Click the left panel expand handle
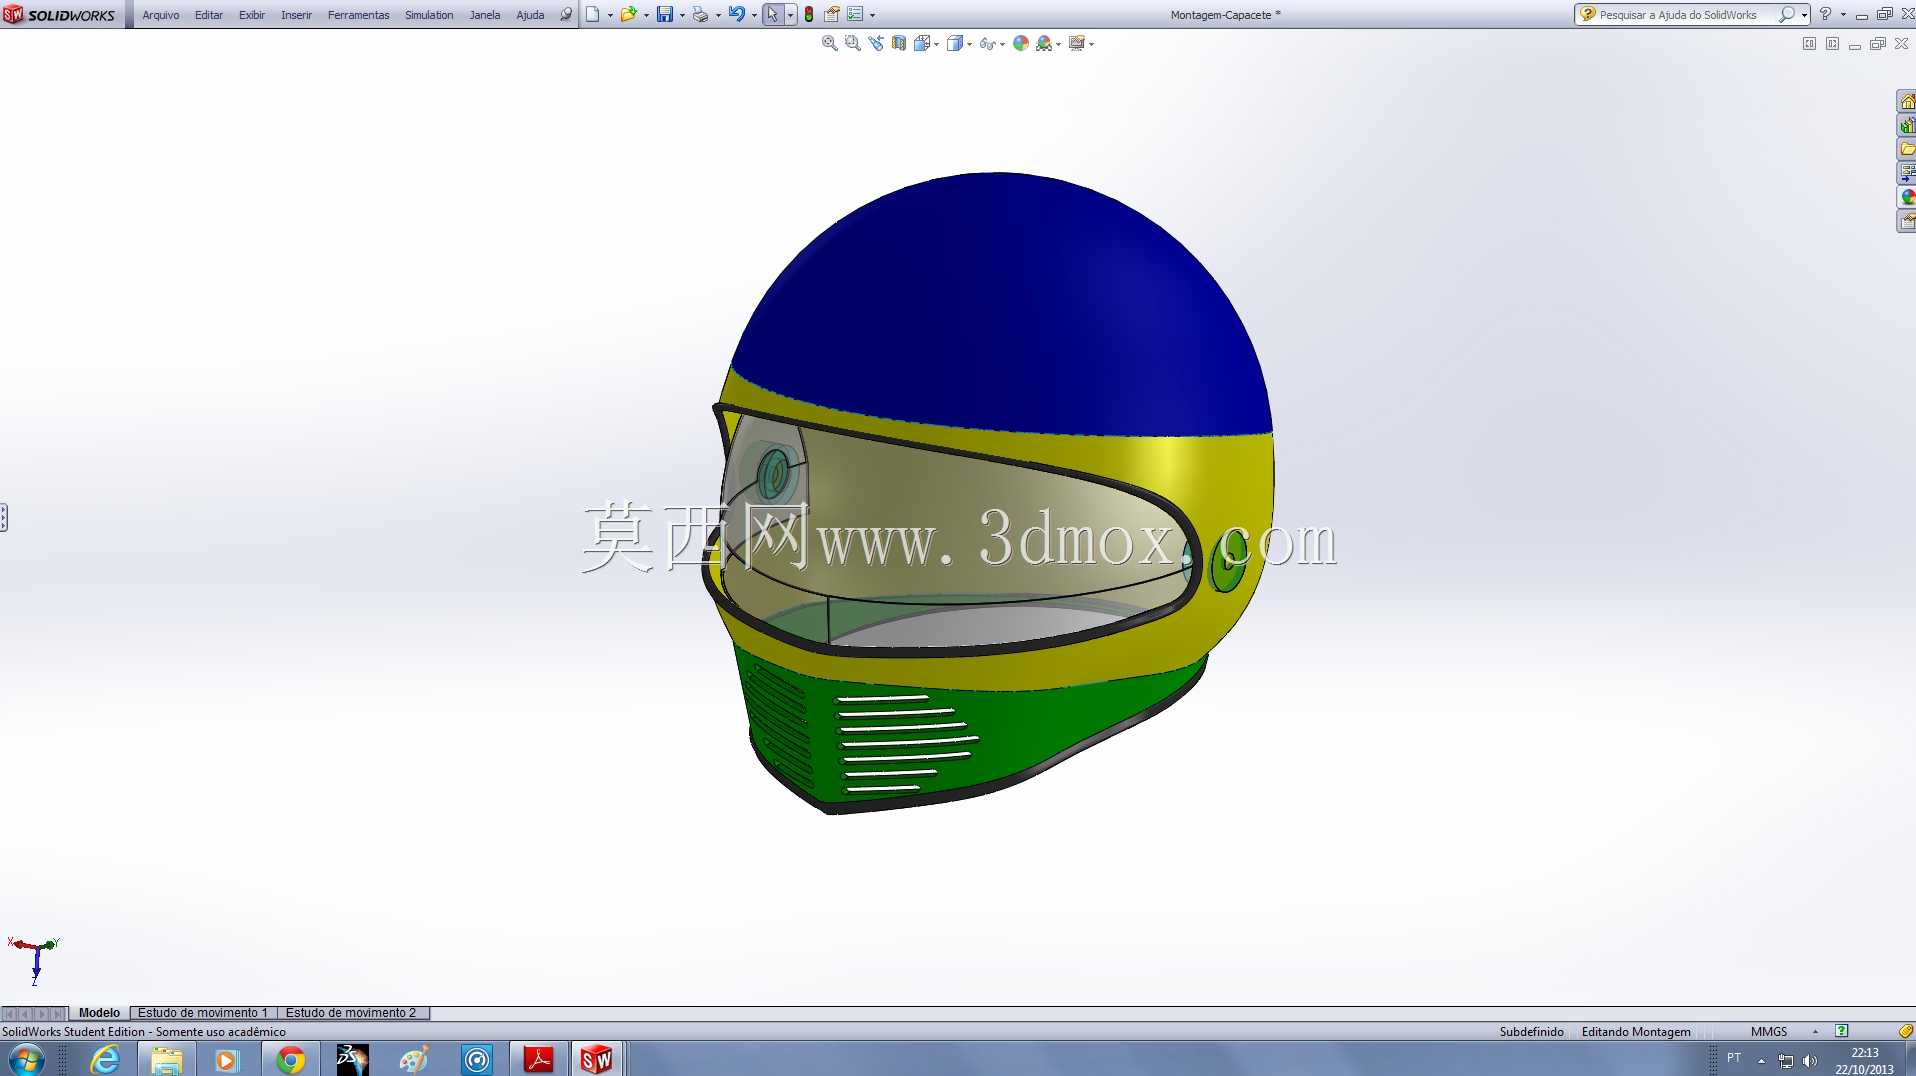Image resolution: width=1916 pixels, height=1076 pixels. 4,517
